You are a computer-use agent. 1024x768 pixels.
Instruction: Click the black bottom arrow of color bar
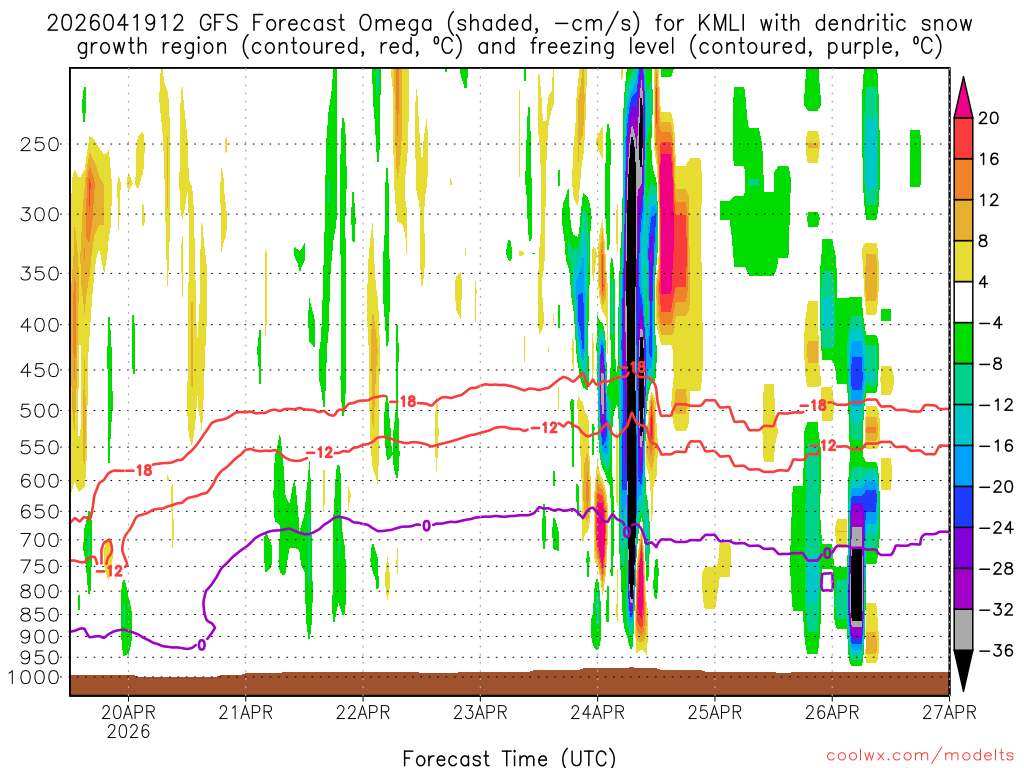click(x=963, y=671)
